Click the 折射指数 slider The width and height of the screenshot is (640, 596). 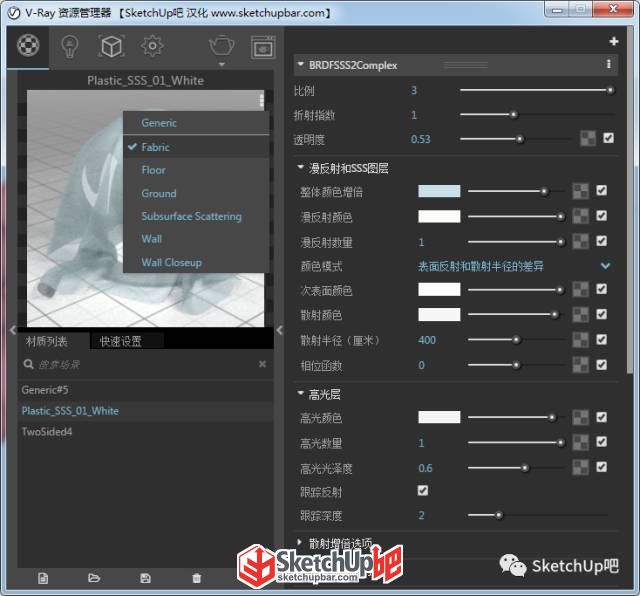pos(537,115)
